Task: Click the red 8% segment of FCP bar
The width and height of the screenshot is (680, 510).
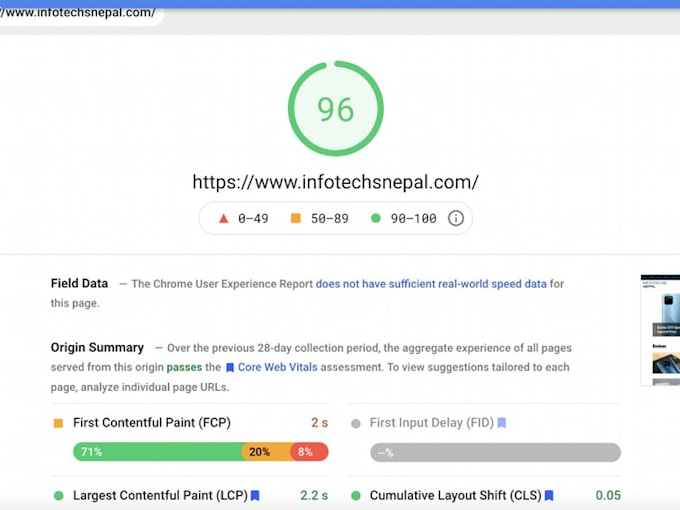Action: pyautogui.click(x=309, y=451)
